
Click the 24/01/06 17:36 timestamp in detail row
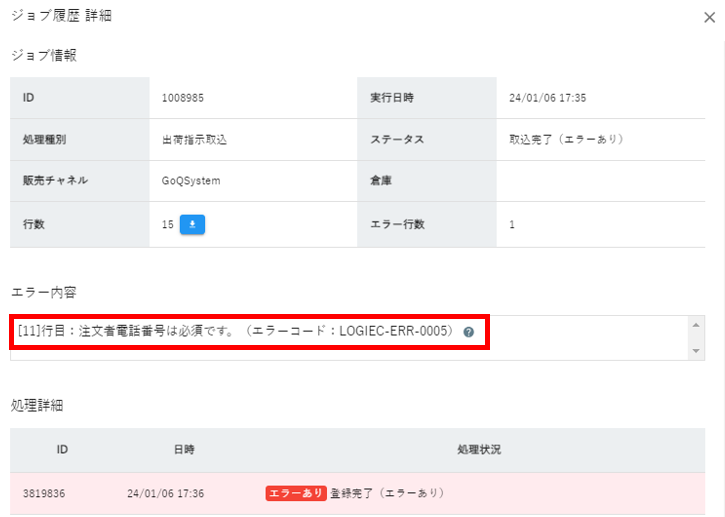[x=166, y=493]
